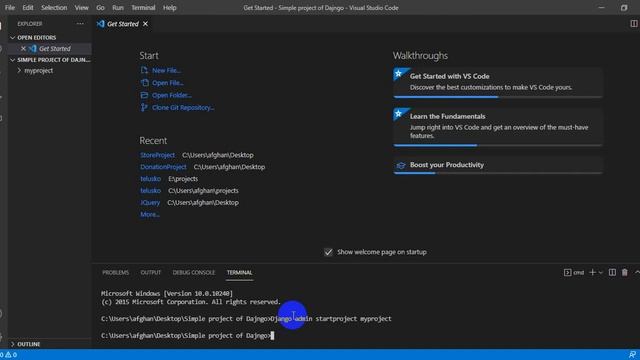640x360 pixels.
Task: Create a new terminal with plus icon
Action: (592, 273)
